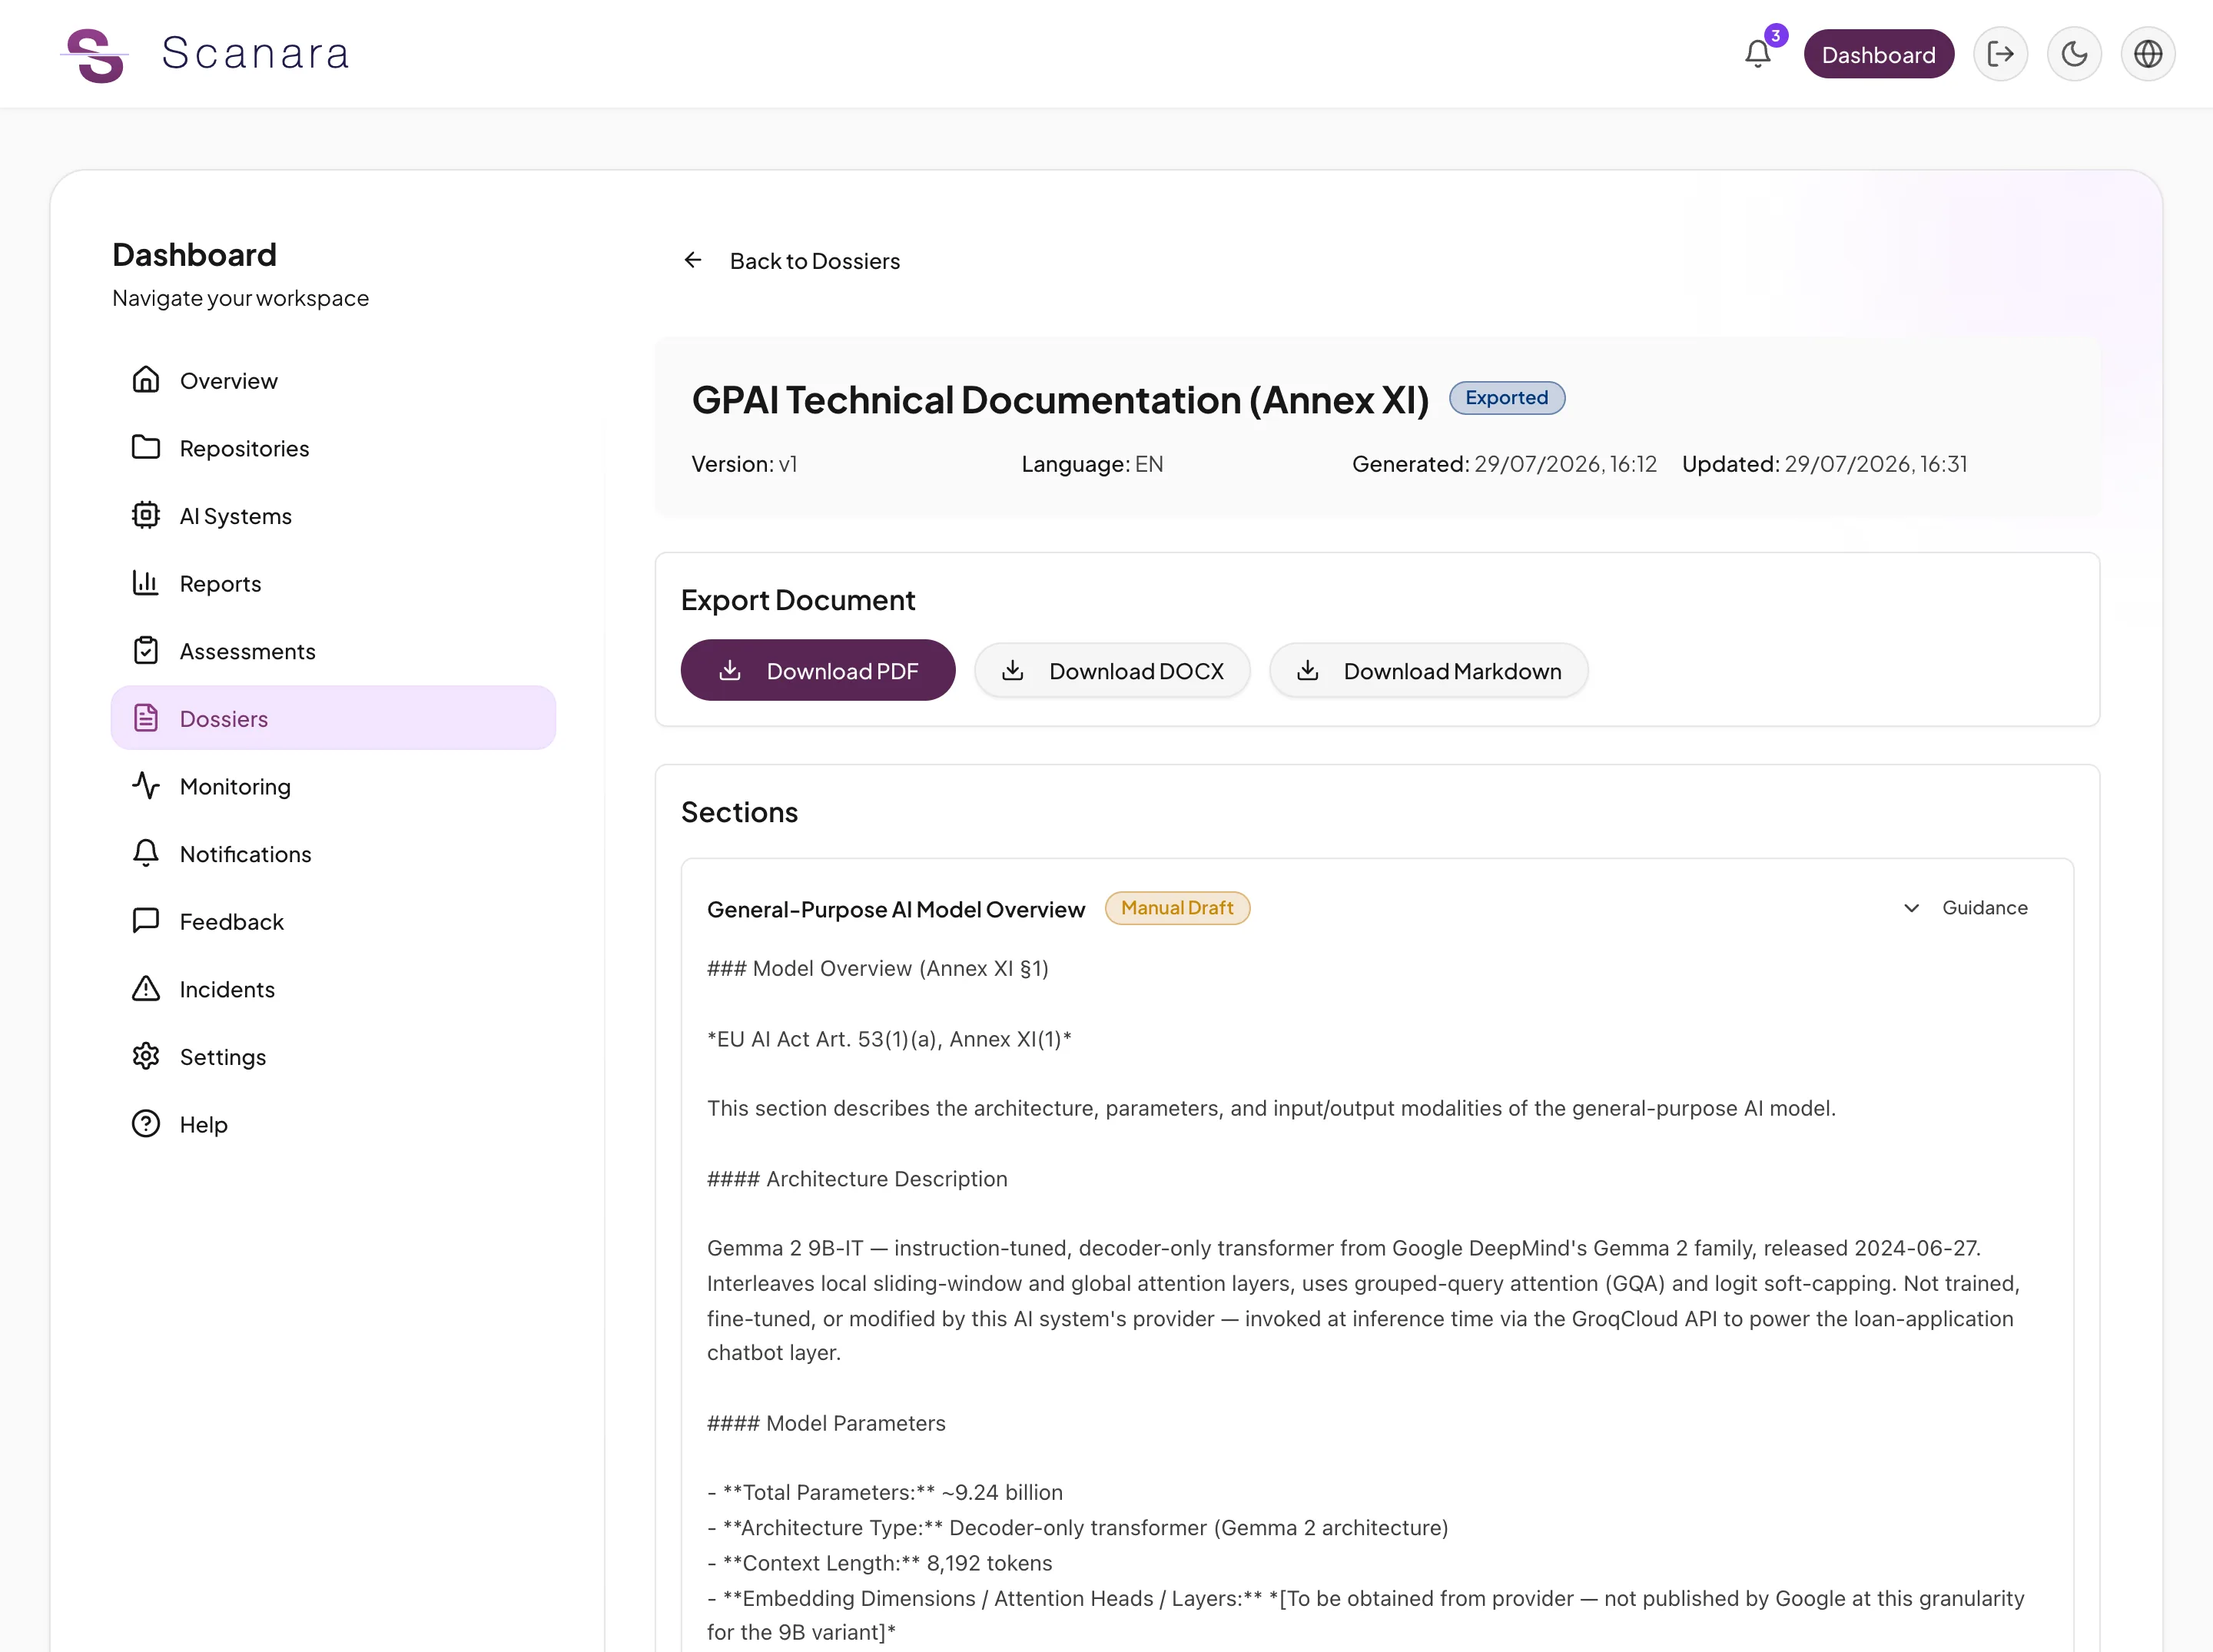Click the Scanara brand name text
Screen dimensions: 2213x1652
255,53
